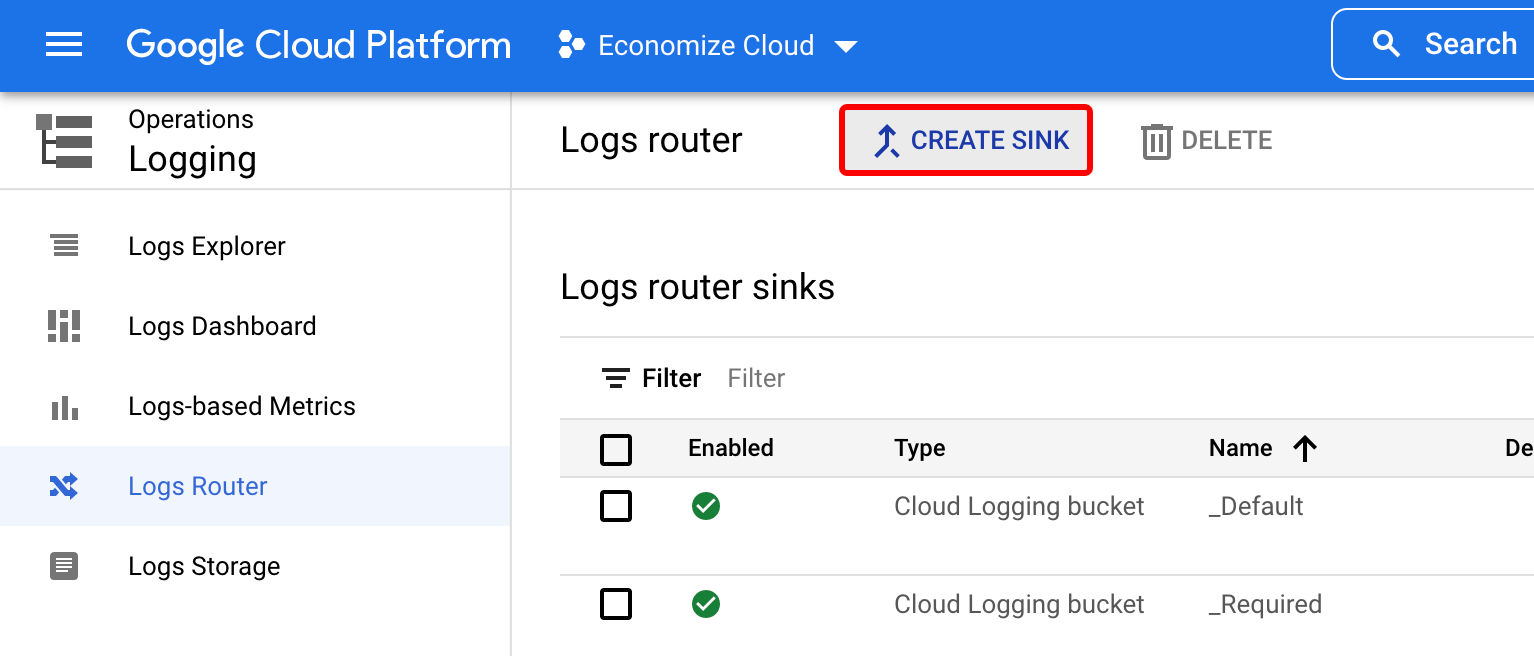Click the Logs Storage document icon
Screen dimensions: 1534x656
(64, 566)
